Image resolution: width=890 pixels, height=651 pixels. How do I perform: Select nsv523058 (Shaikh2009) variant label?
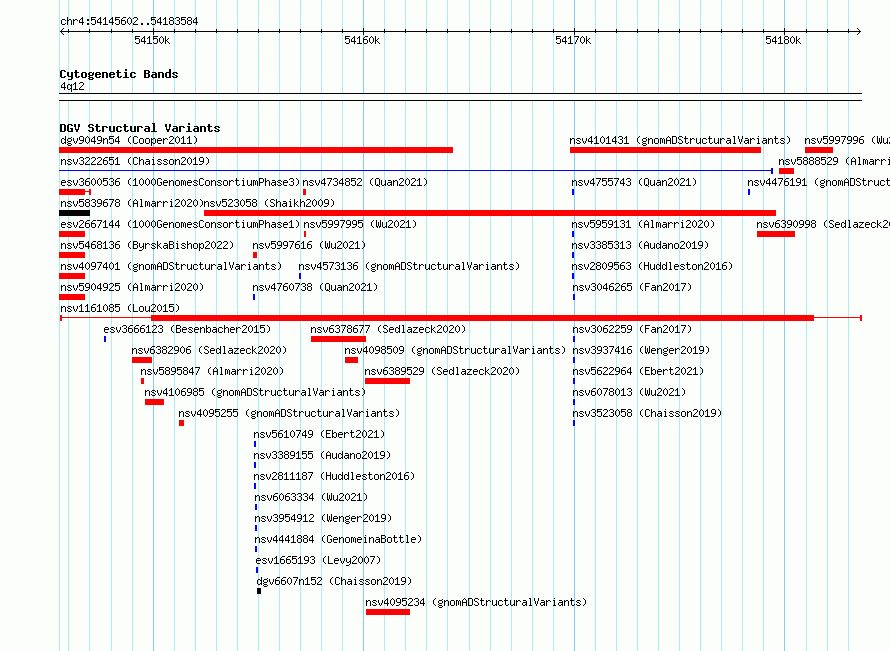[269, 203]
